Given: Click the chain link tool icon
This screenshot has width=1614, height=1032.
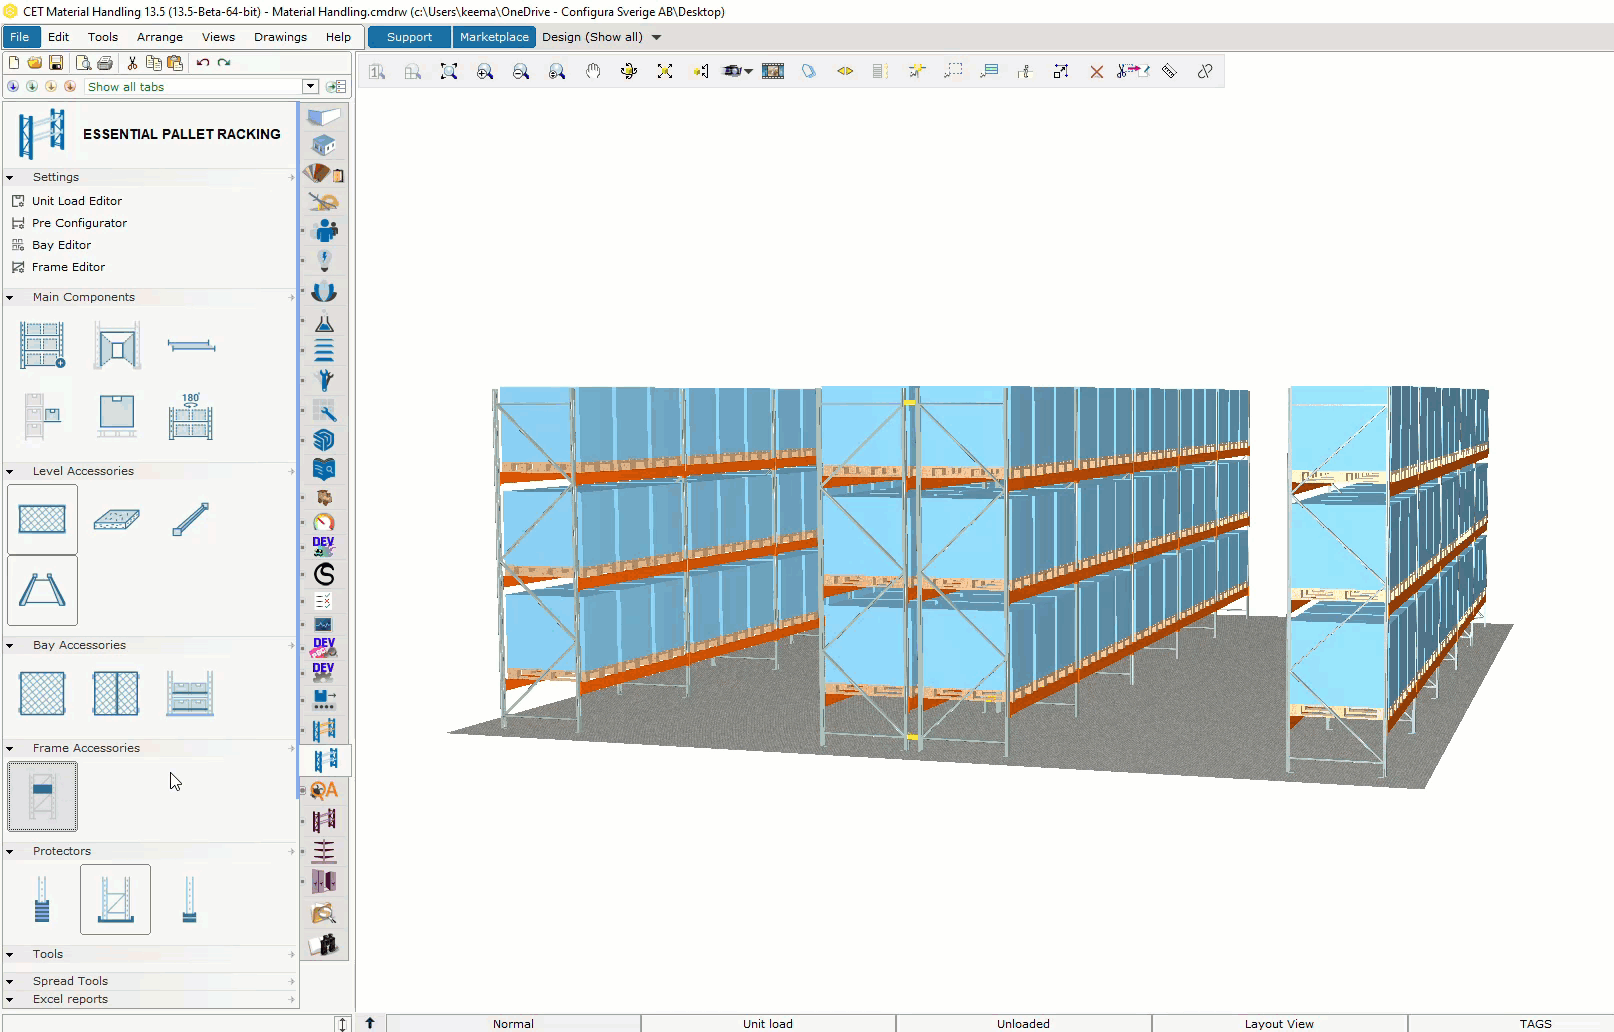Looking at the screenshot, I should [x=1205, y=71].
